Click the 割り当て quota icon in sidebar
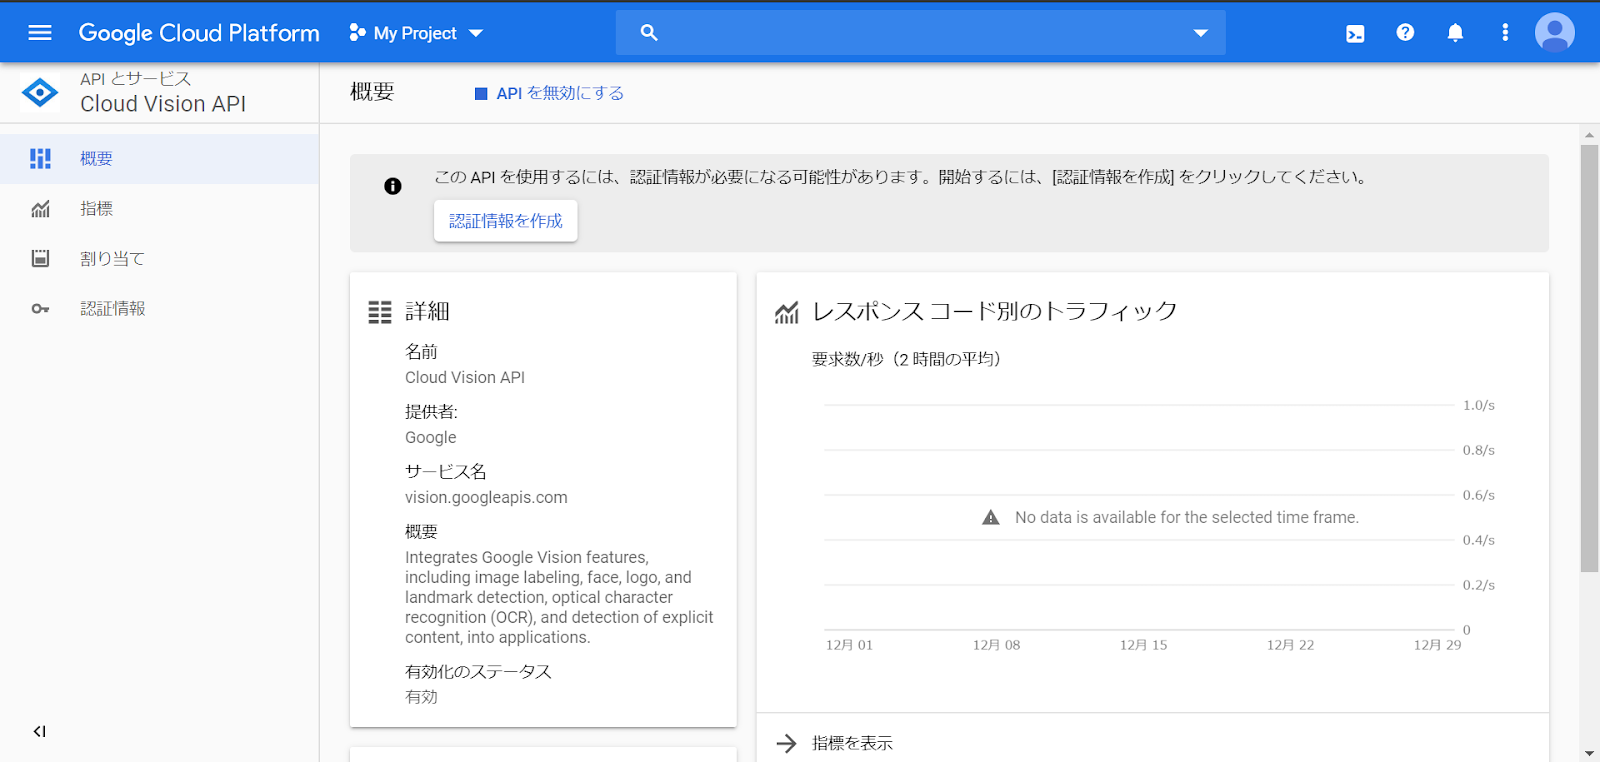1600x762 pixels. coord(40,259)
